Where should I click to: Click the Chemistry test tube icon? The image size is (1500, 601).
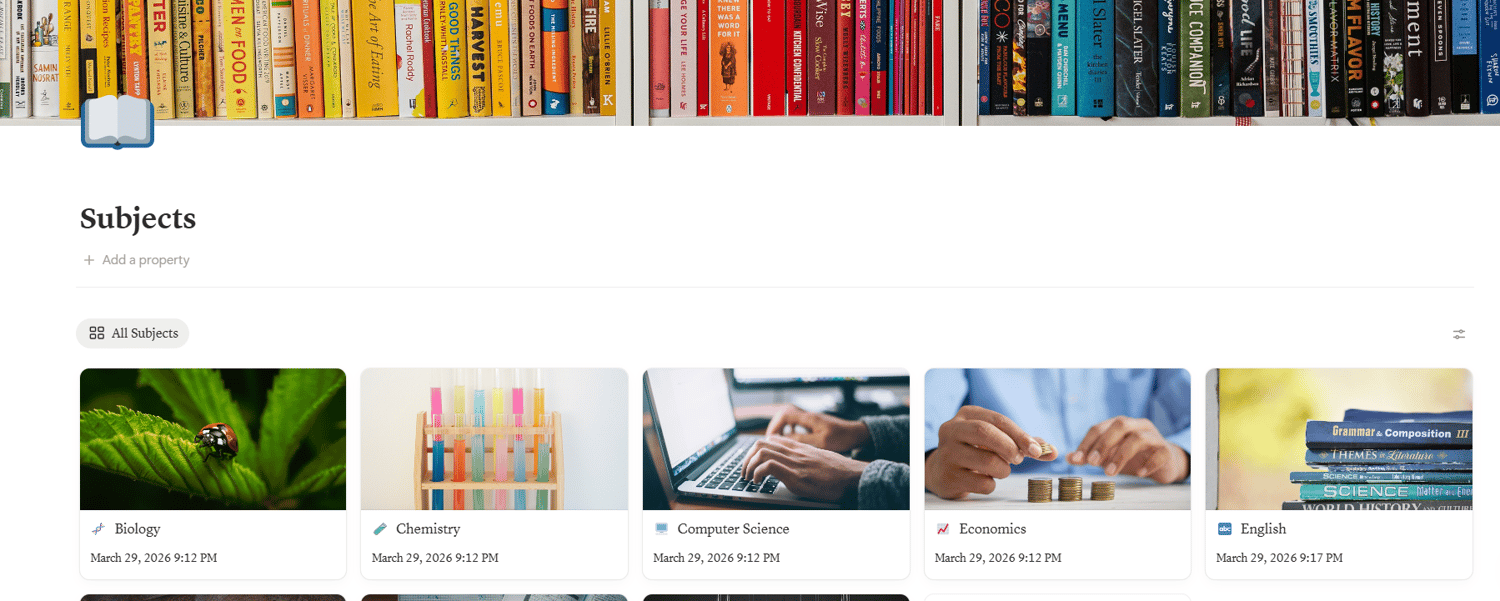coord(380,529)
